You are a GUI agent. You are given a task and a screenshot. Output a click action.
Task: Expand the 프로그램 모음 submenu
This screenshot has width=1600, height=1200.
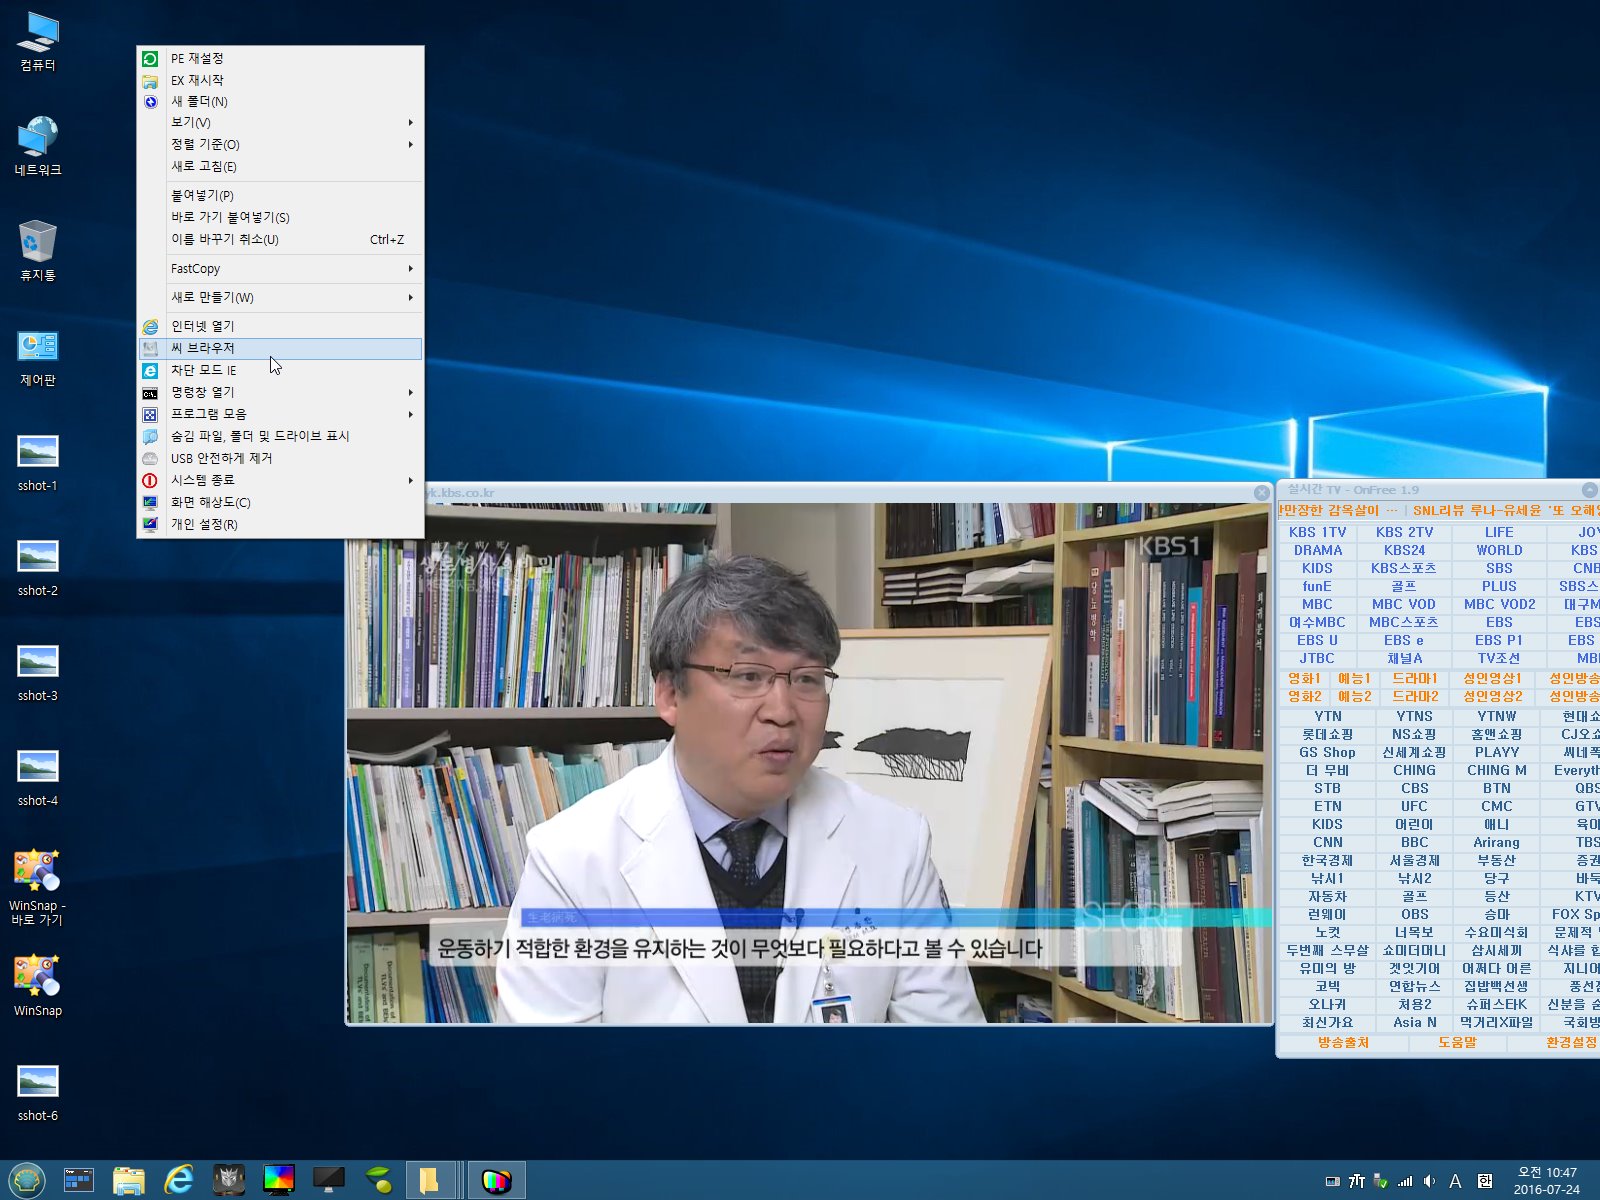coord(280,414)
